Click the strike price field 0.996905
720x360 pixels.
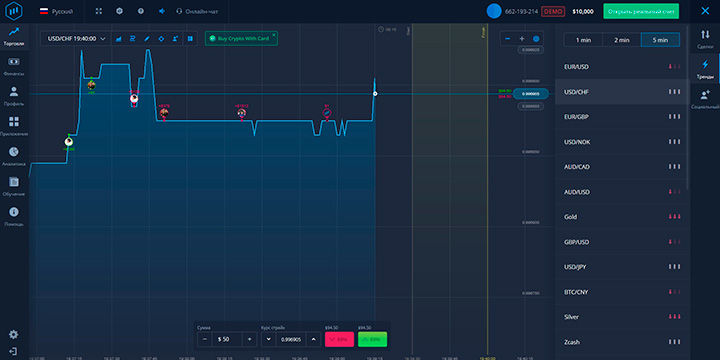(291, 339)
